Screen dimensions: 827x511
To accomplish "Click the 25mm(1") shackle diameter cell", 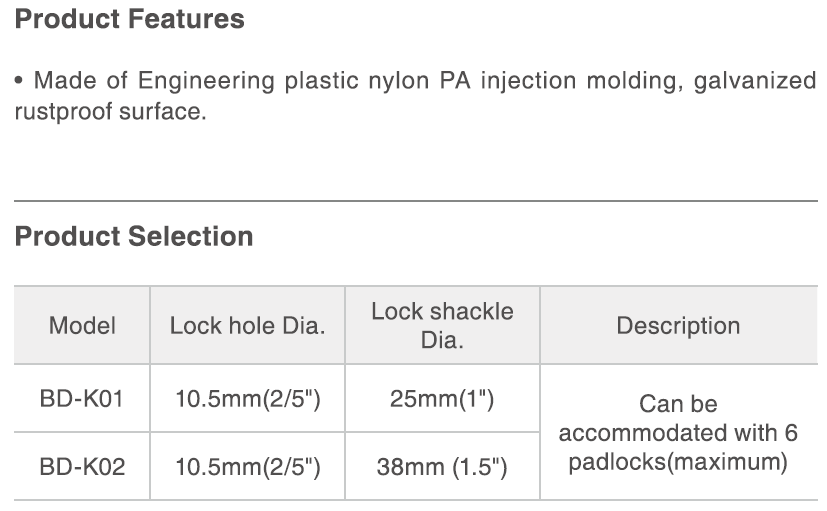I will click(442, 399).
